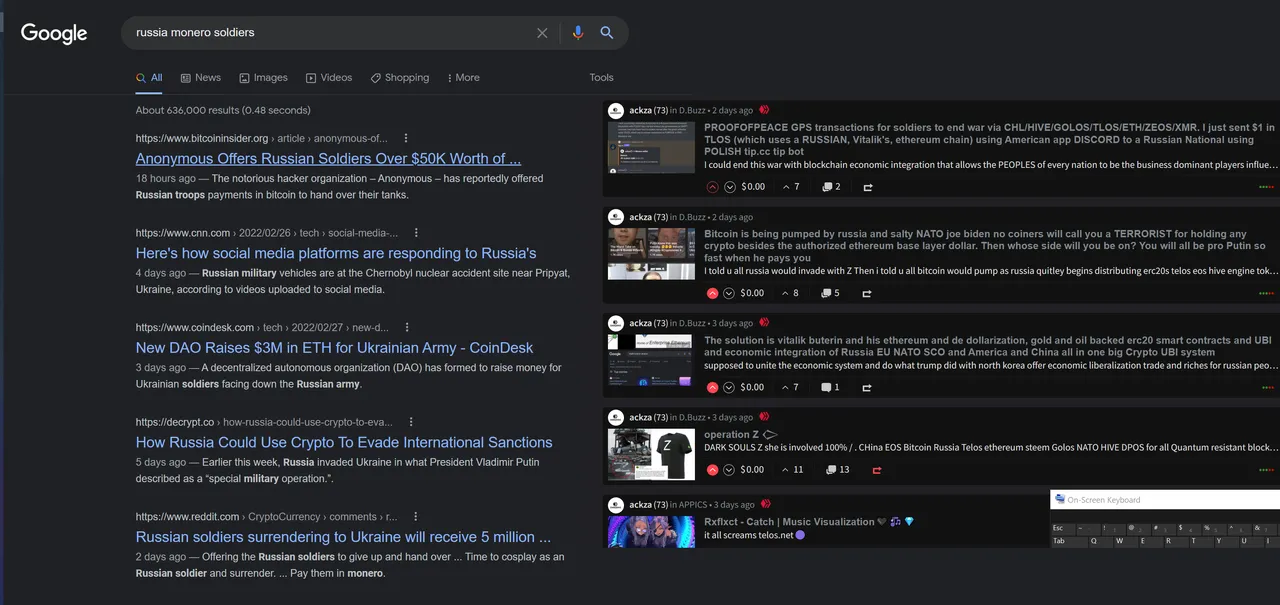Screen dimensions: 1280x605
Task: Open the 13 comments on the operation Z post
Action: [x=836, y=469]
